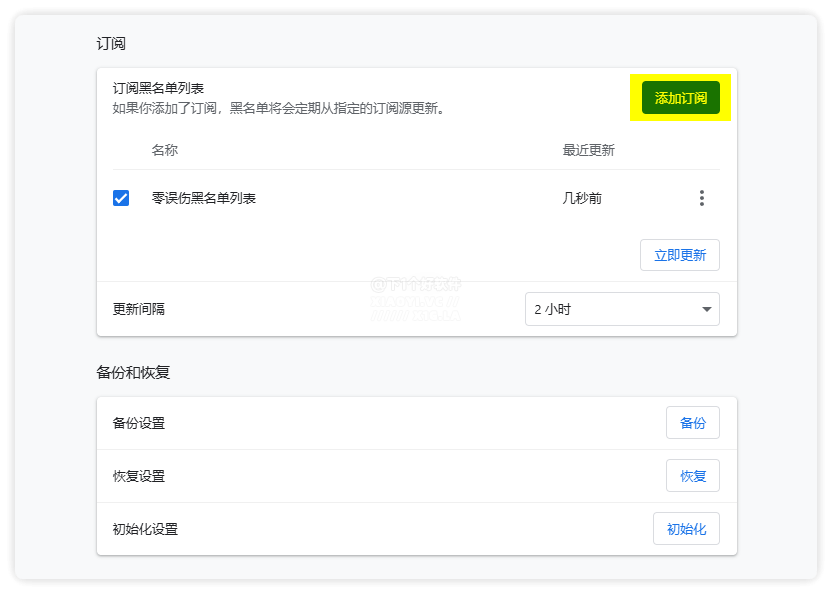Click the 备份 button

coord(692,423)
